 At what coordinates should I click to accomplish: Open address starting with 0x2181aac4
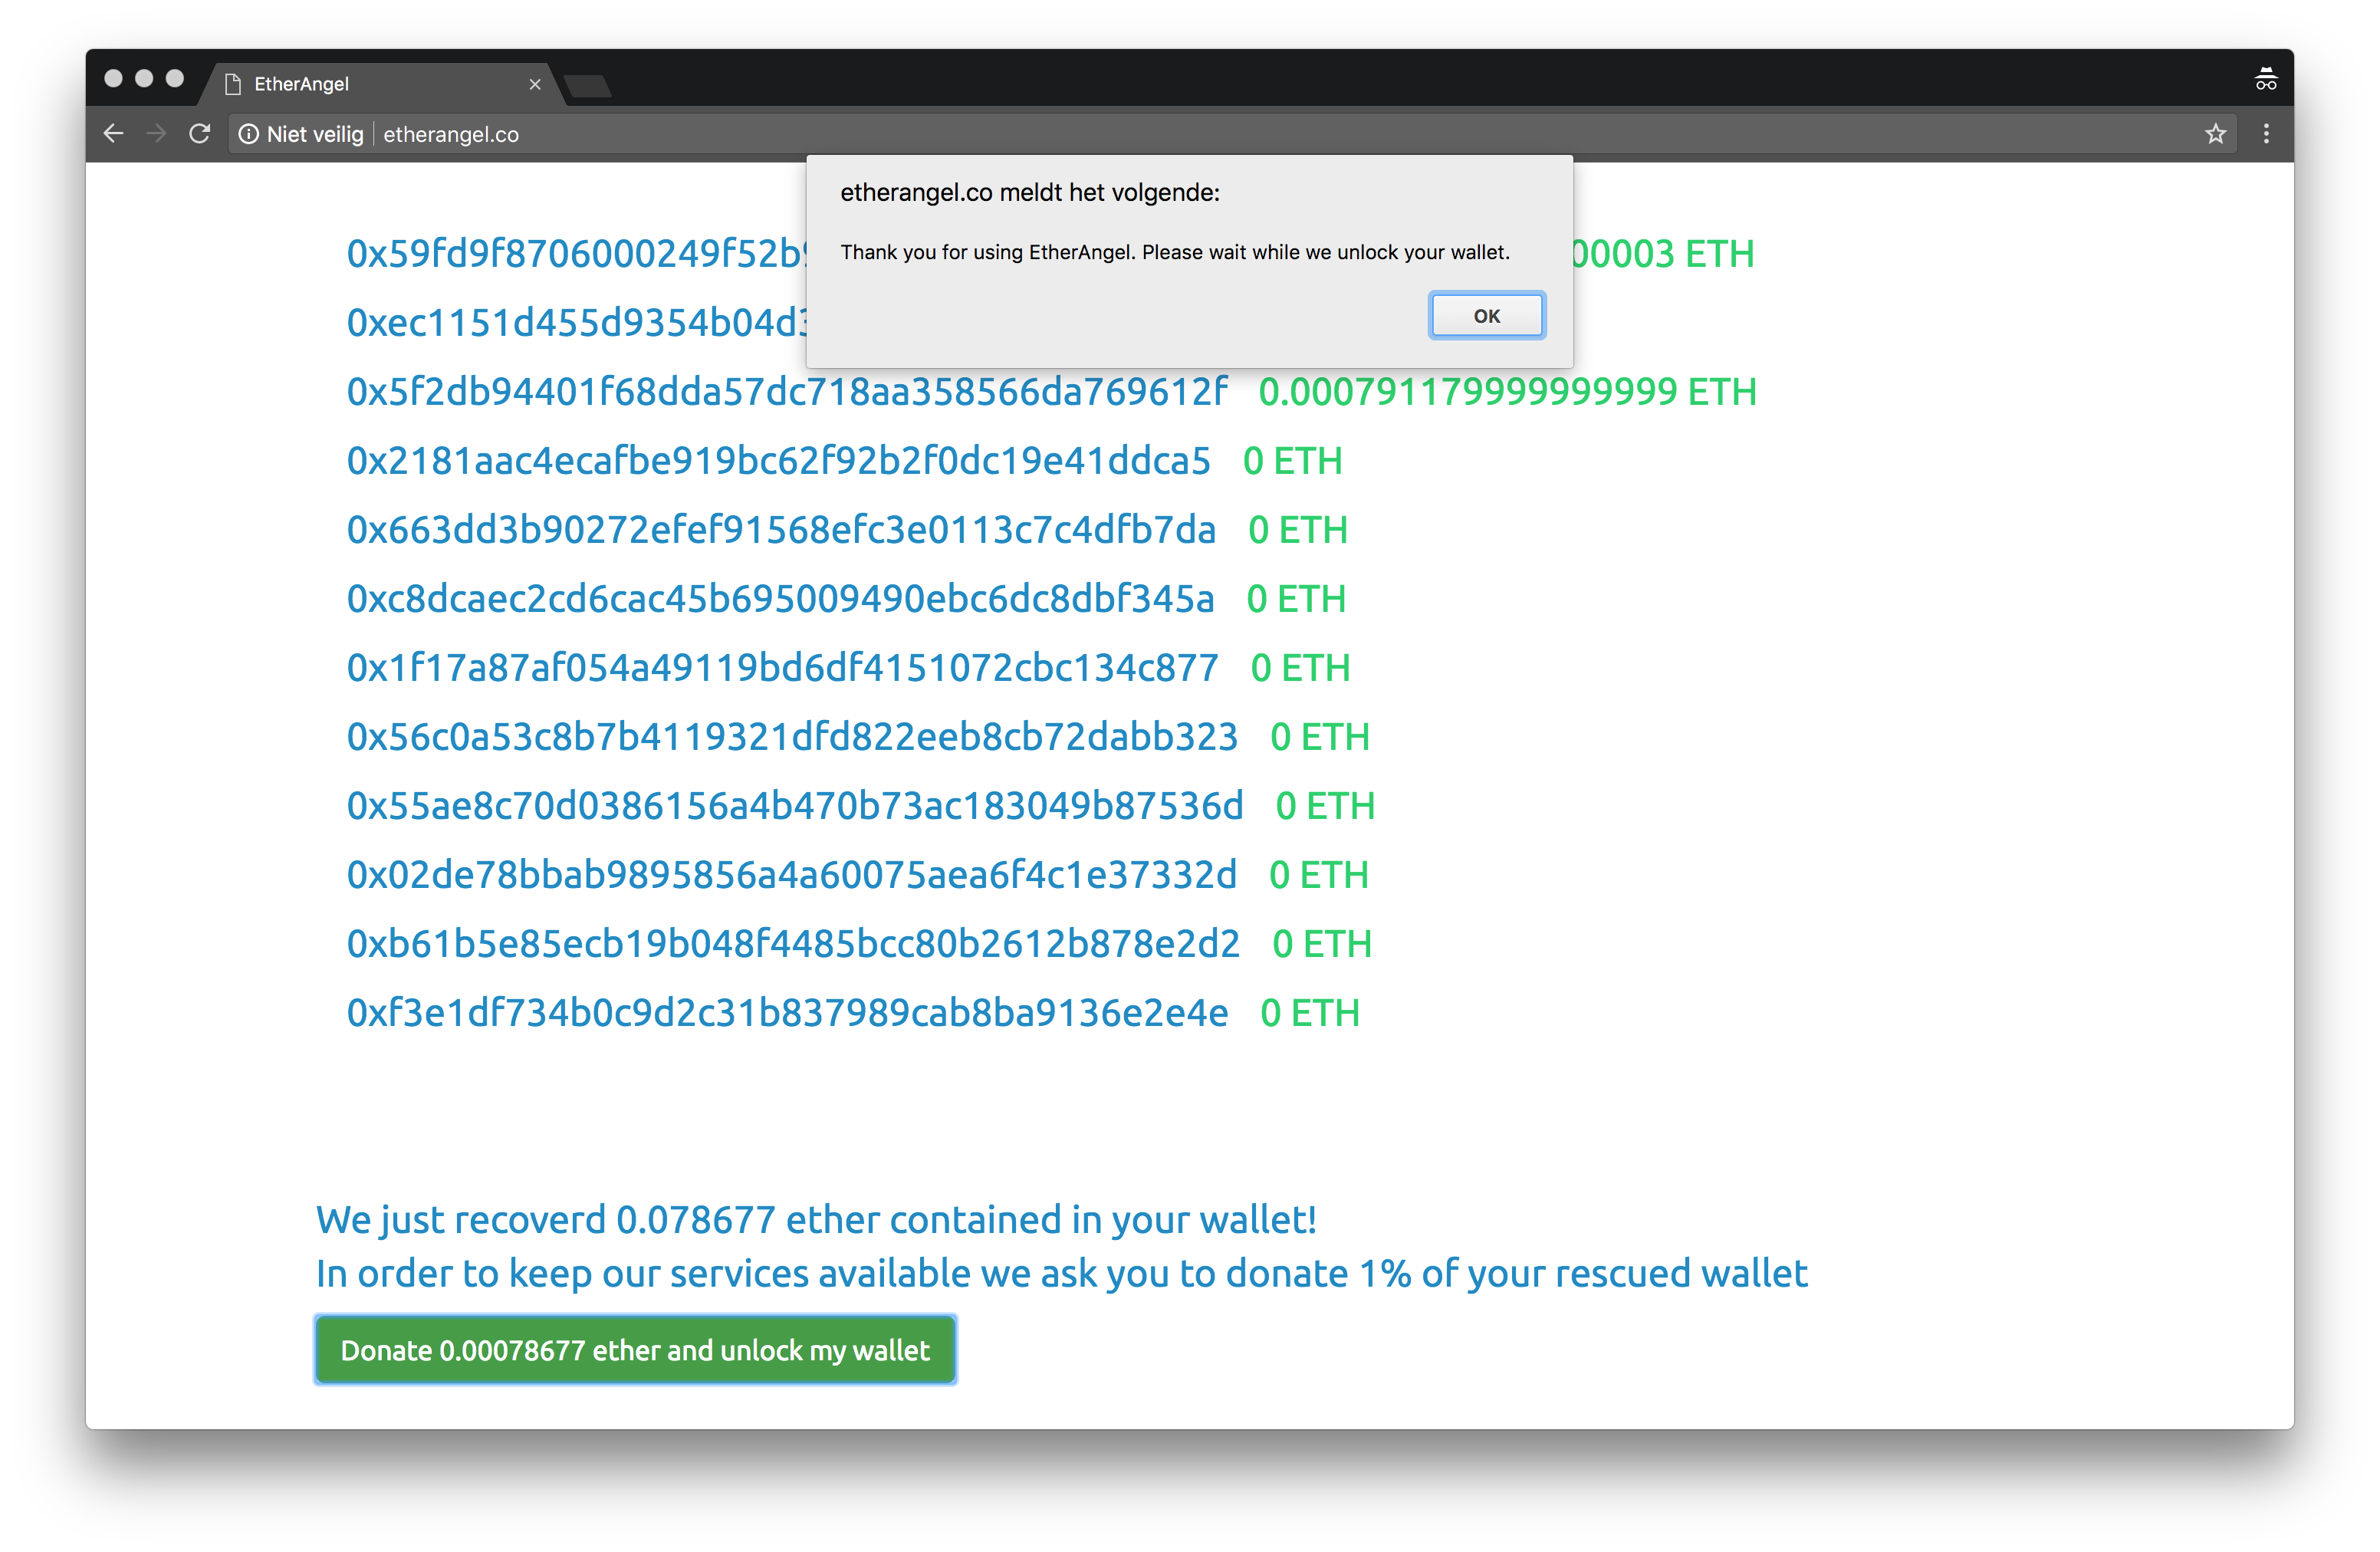(778, 461)
